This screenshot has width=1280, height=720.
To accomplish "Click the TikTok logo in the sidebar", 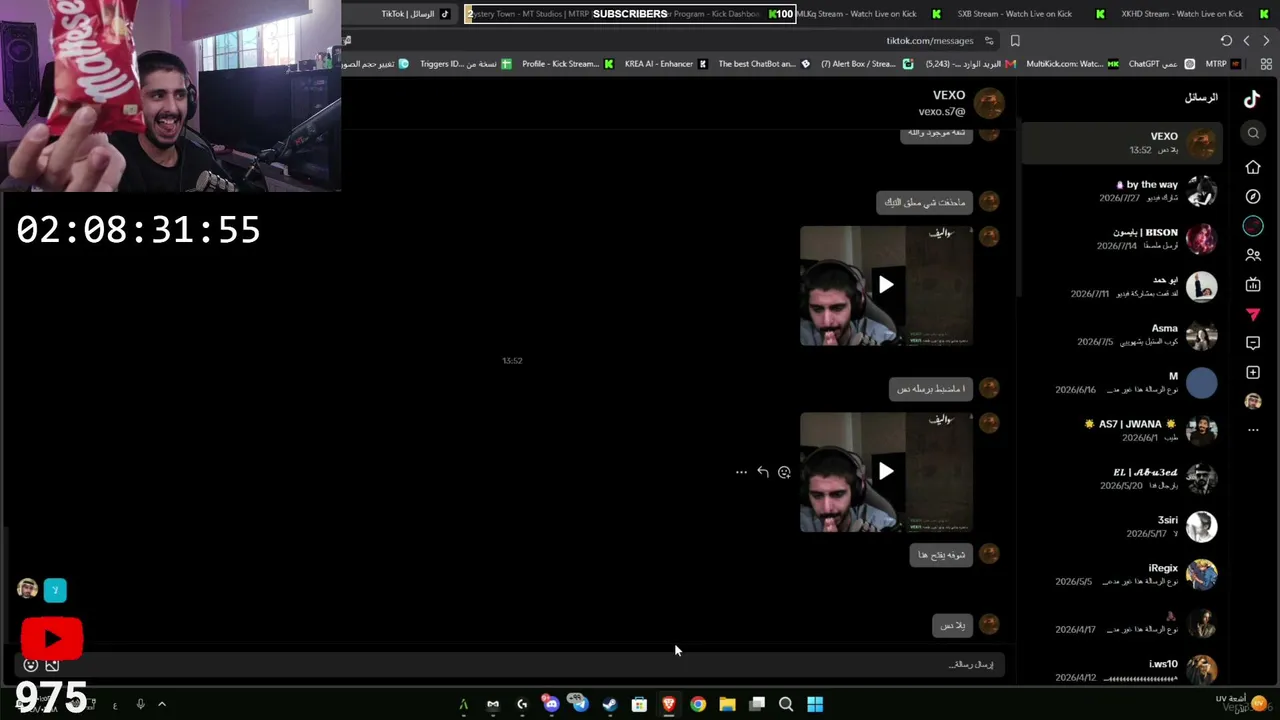I will (x=1252, y=98).
